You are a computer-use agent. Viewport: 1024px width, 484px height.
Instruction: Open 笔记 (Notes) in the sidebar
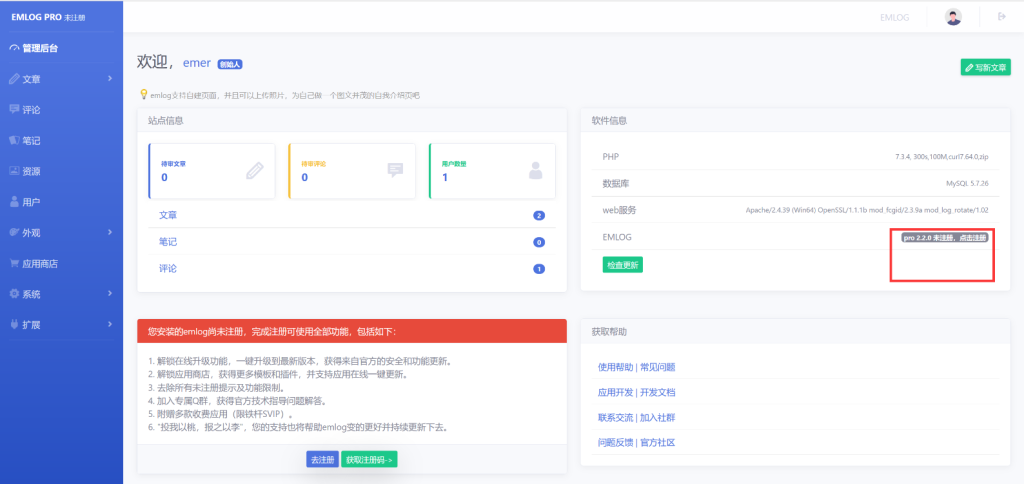(x=31, y=140)
